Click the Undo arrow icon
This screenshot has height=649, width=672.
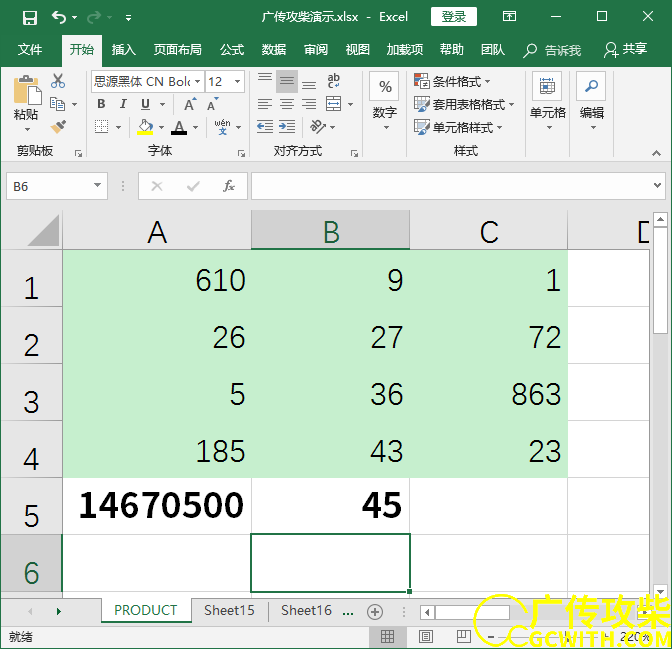click(x=59, y=17)
